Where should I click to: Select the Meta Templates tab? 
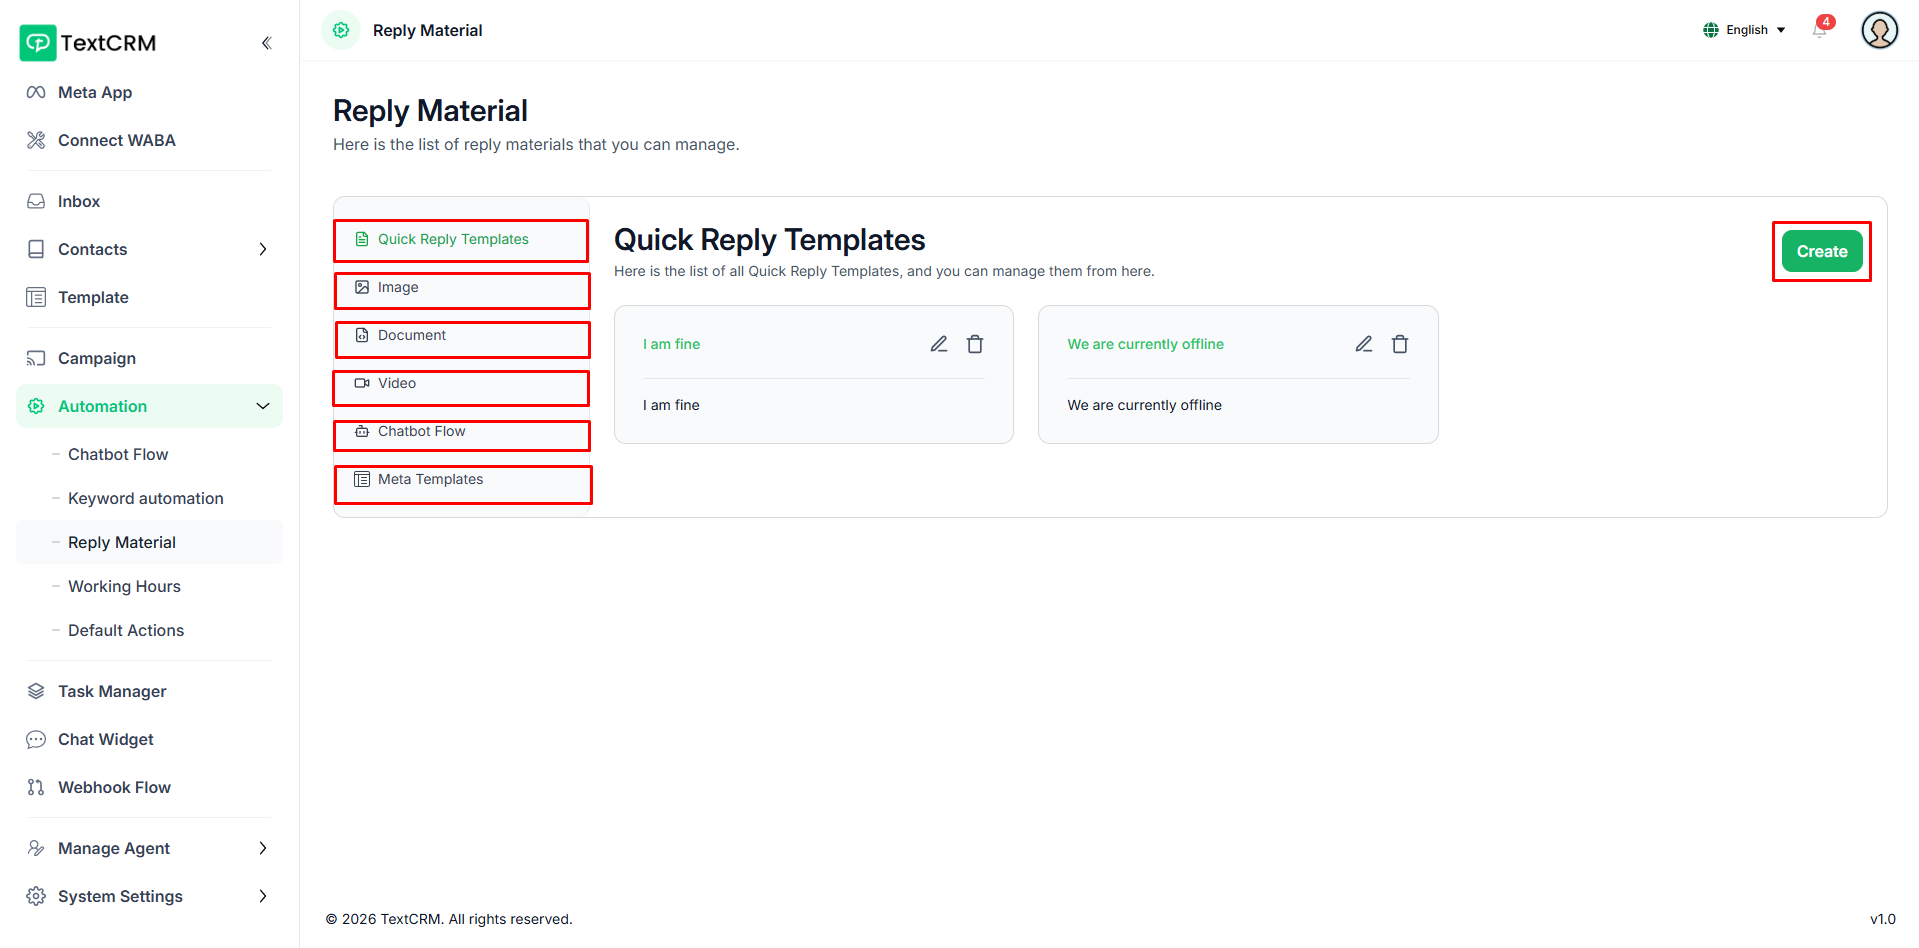click(461, 480)
